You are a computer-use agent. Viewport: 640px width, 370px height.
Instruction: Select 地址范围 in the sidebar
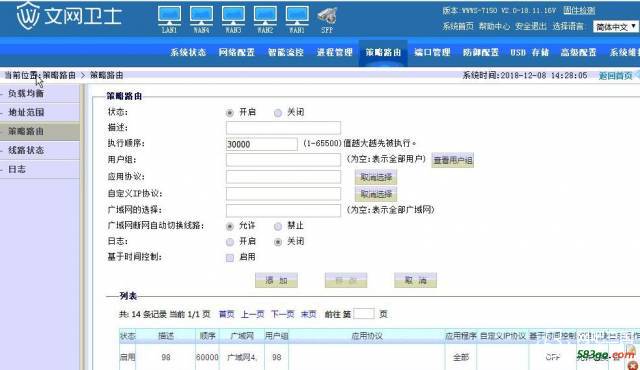pos(40,112)
